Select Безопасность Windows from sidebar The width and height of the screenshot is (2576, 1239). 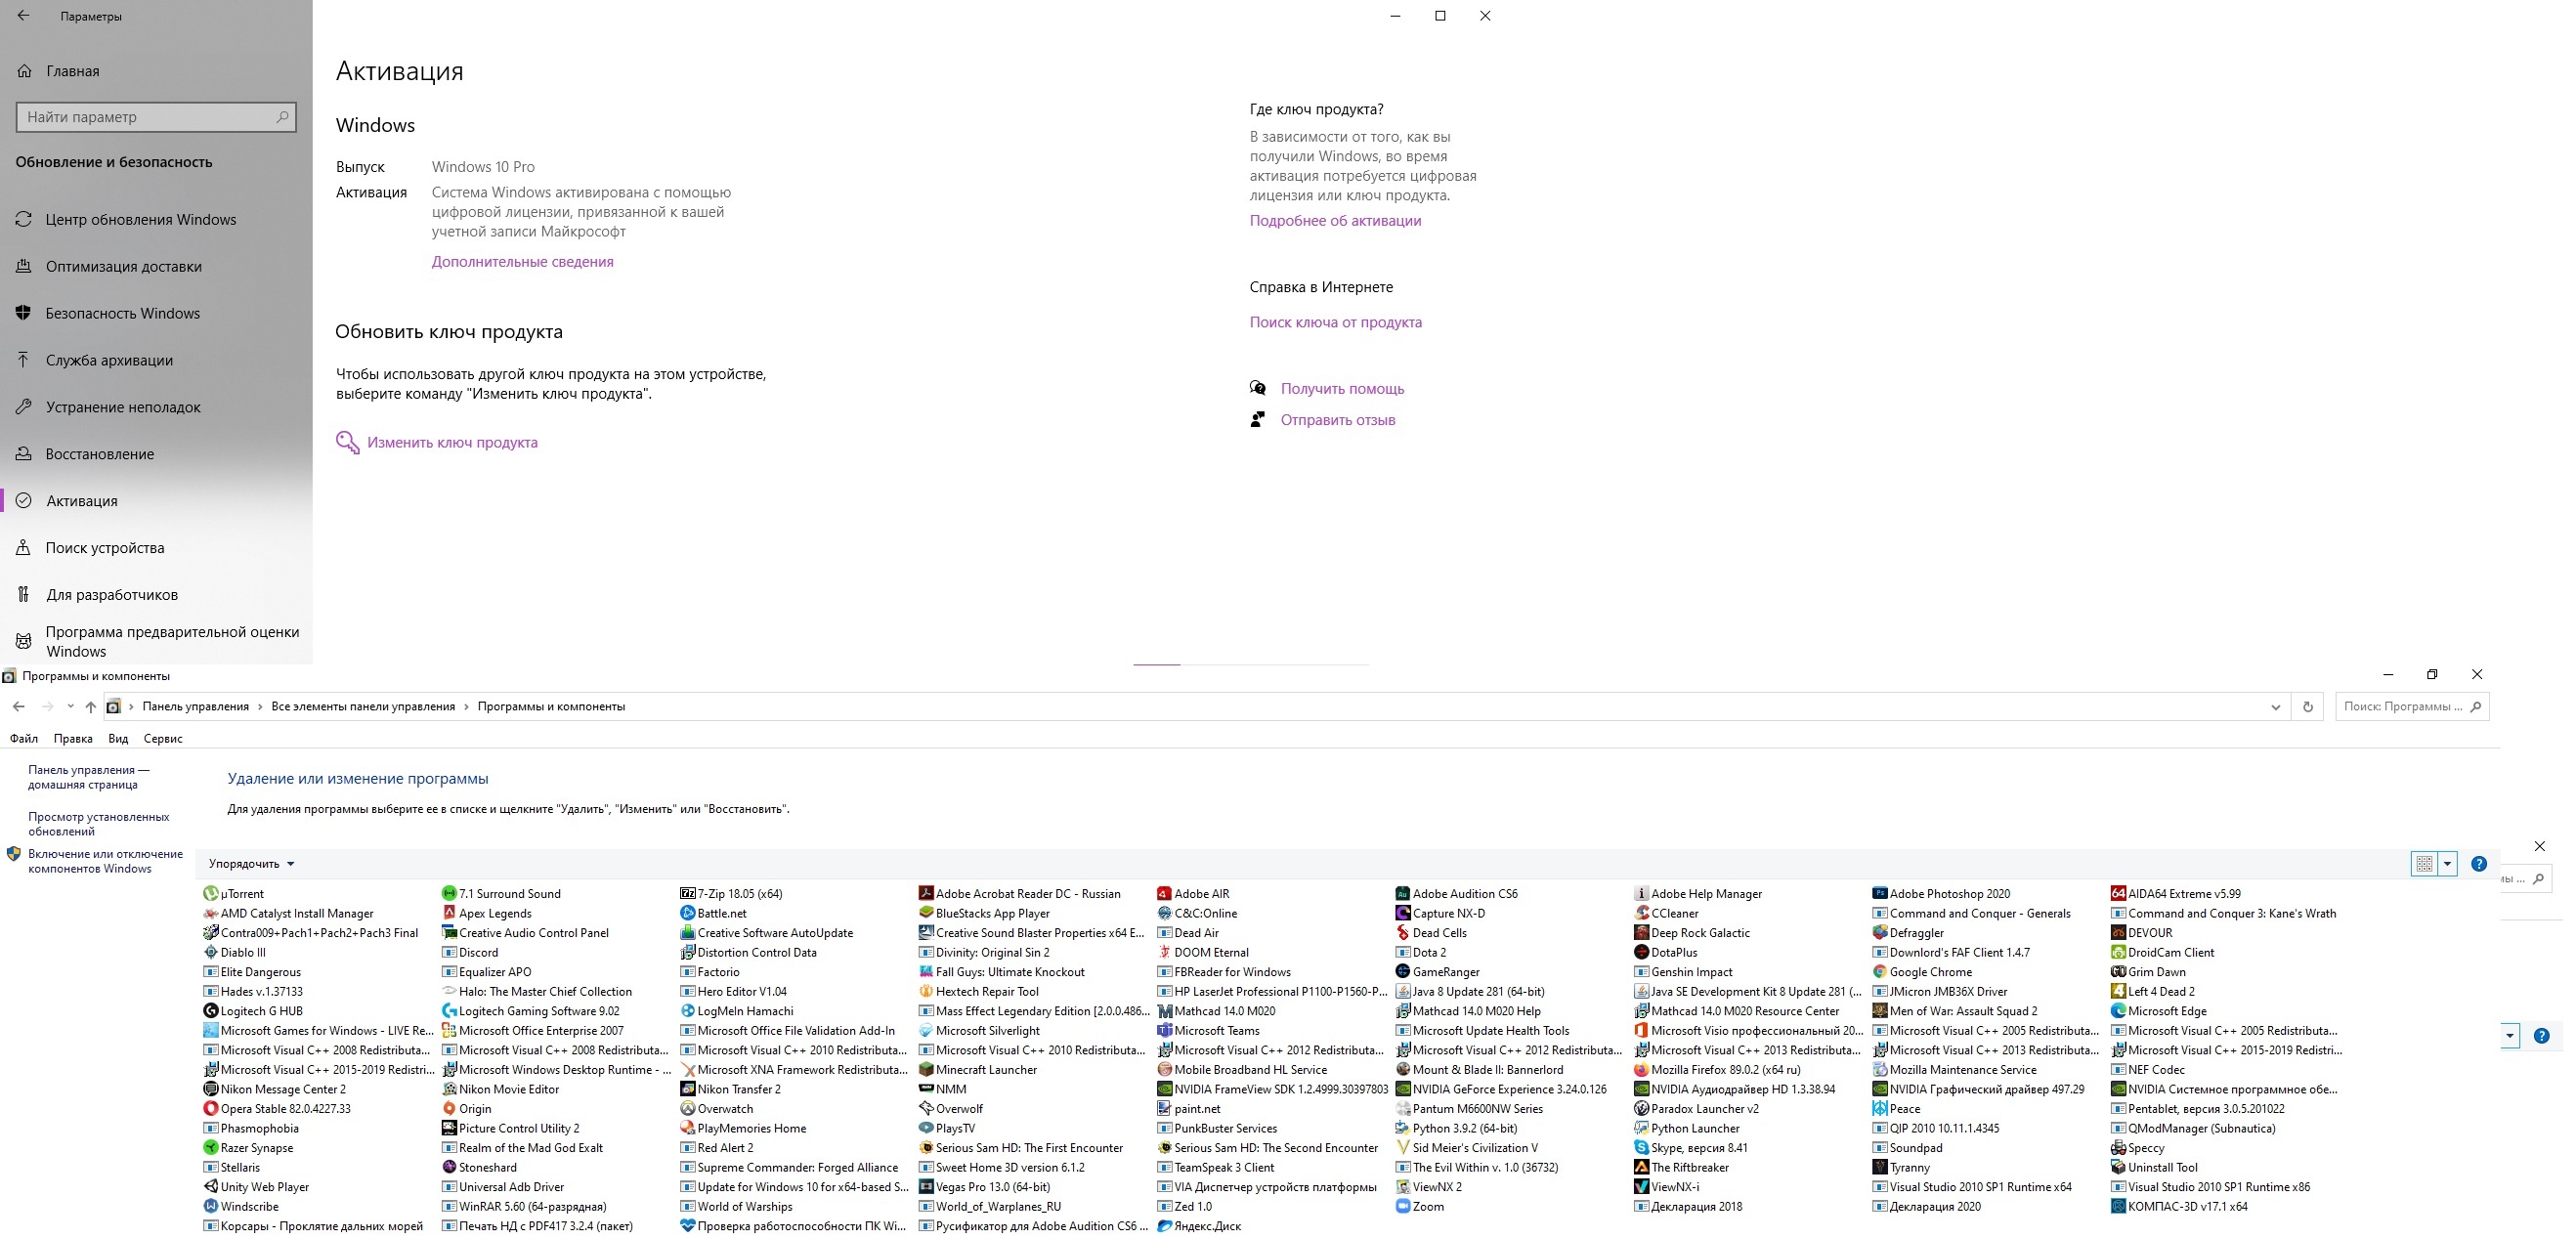123,313
